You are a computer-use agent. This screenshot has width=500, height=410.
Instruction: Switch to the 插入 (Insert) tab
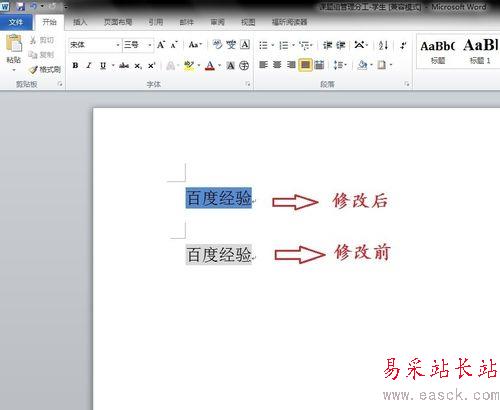tap(80, 22)
